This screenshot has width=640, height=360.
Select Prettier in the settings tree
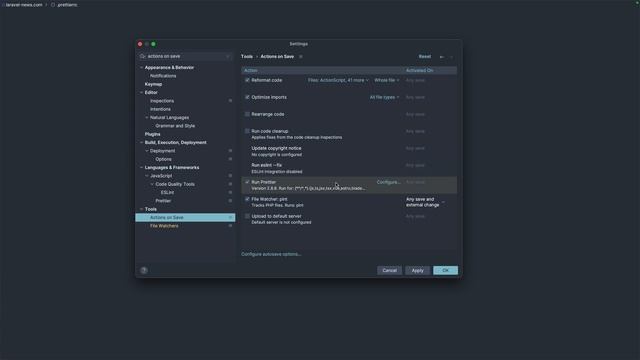point(163,201)
